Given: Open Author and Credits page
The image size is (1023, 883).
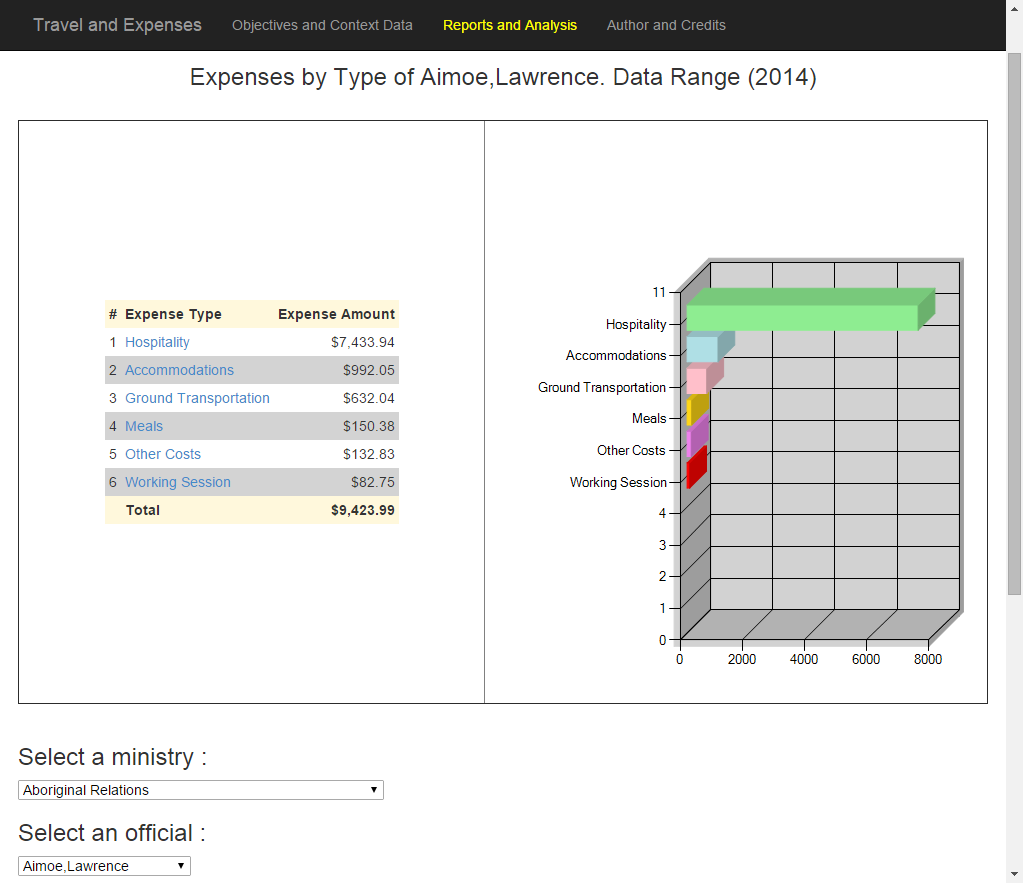Looking at the screenshot, I should (x=666, y=25).
